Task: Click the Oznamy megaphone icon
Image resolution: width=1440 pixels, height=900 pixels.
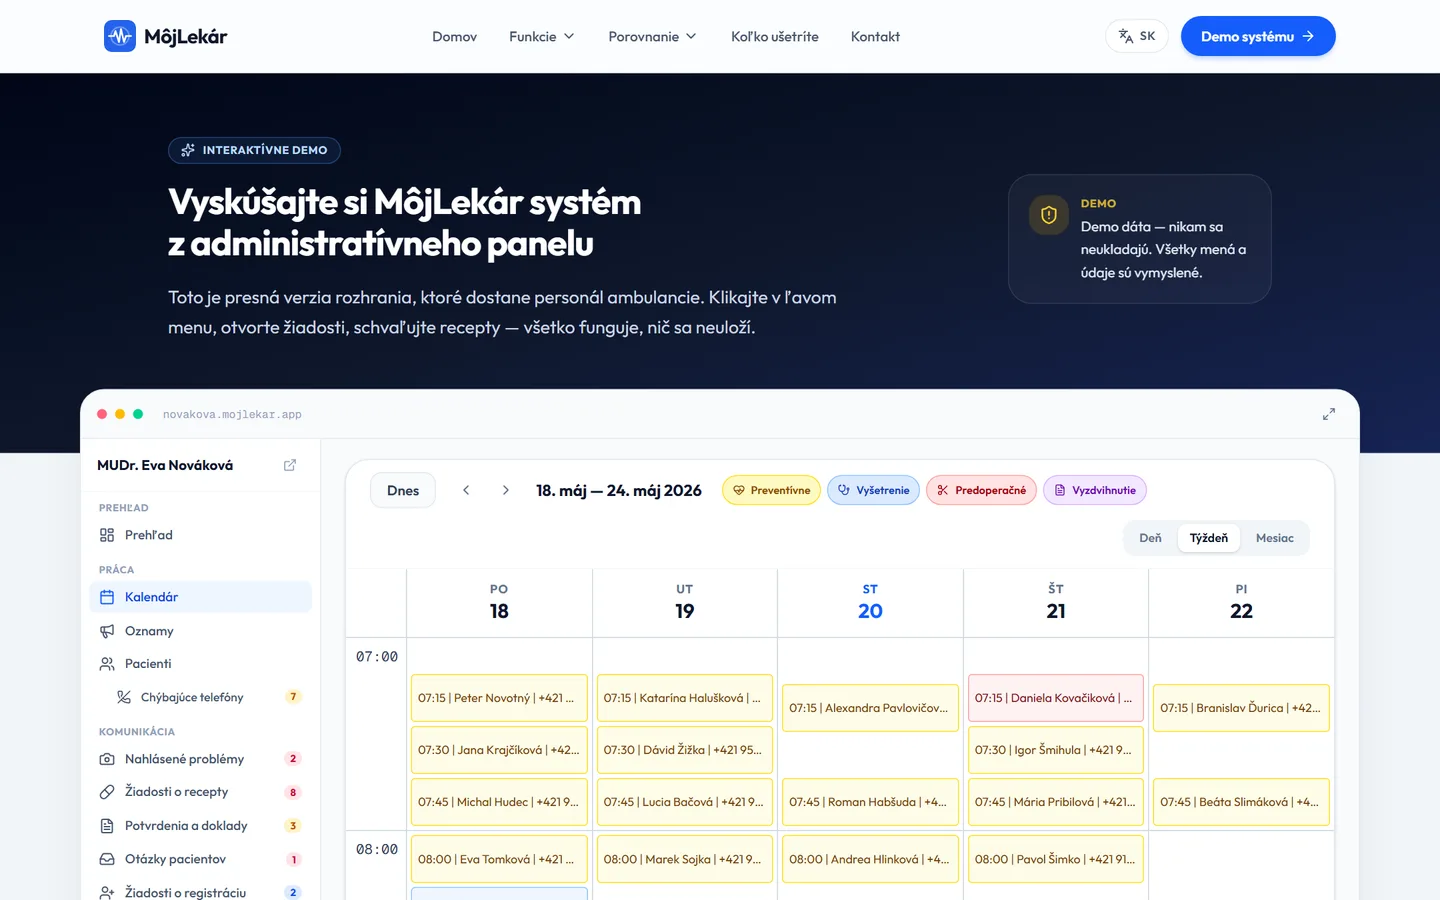Action: pyautogui.click(x=107, y=631)
